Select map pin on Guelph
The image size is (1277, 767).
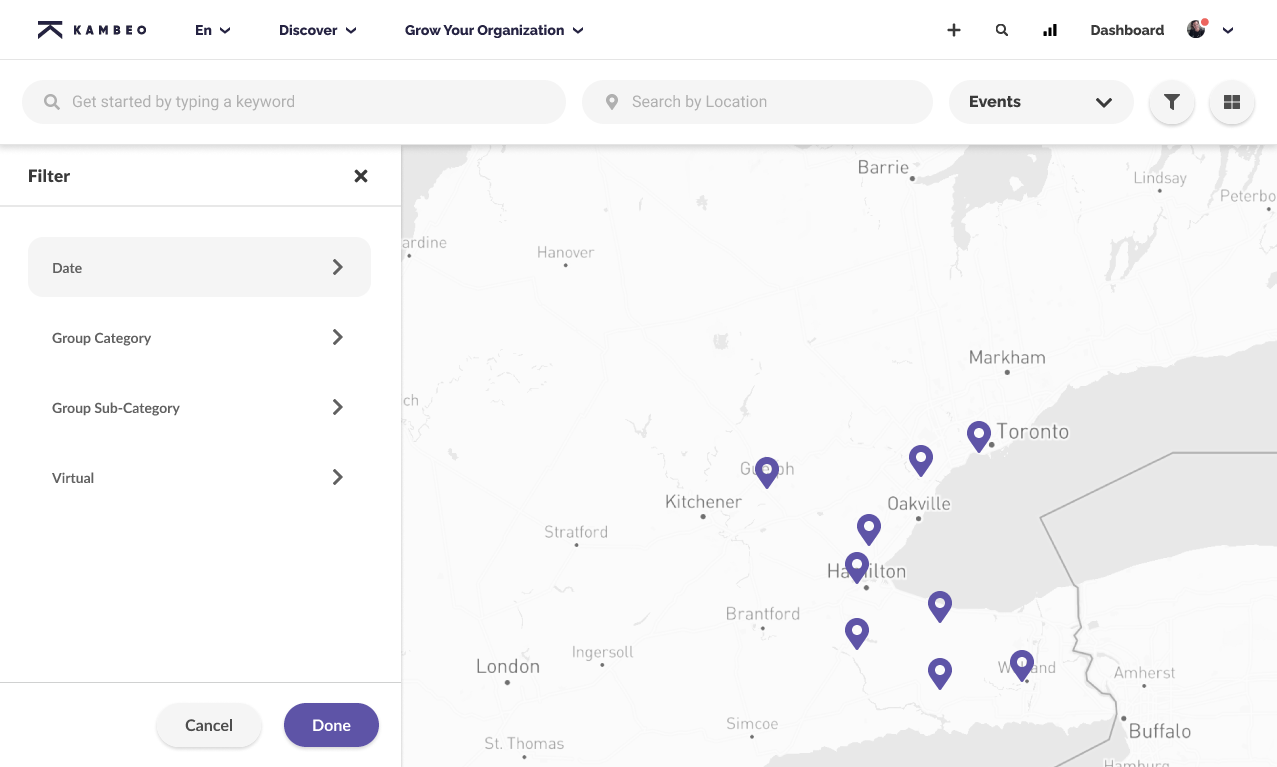click(x=767, y=472)
